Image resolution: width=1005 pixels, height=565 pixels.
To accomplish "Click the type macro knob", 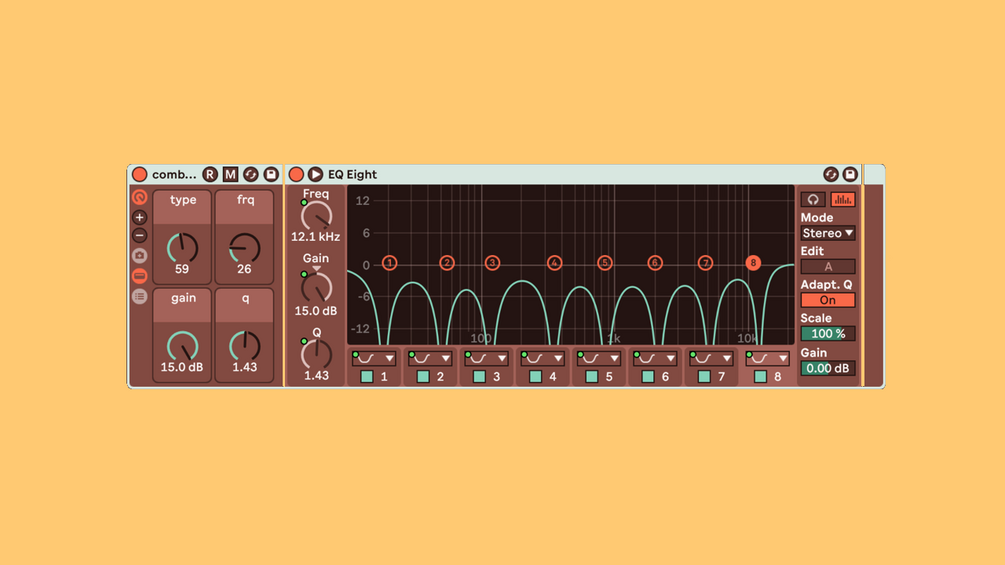I will (183, 248).
